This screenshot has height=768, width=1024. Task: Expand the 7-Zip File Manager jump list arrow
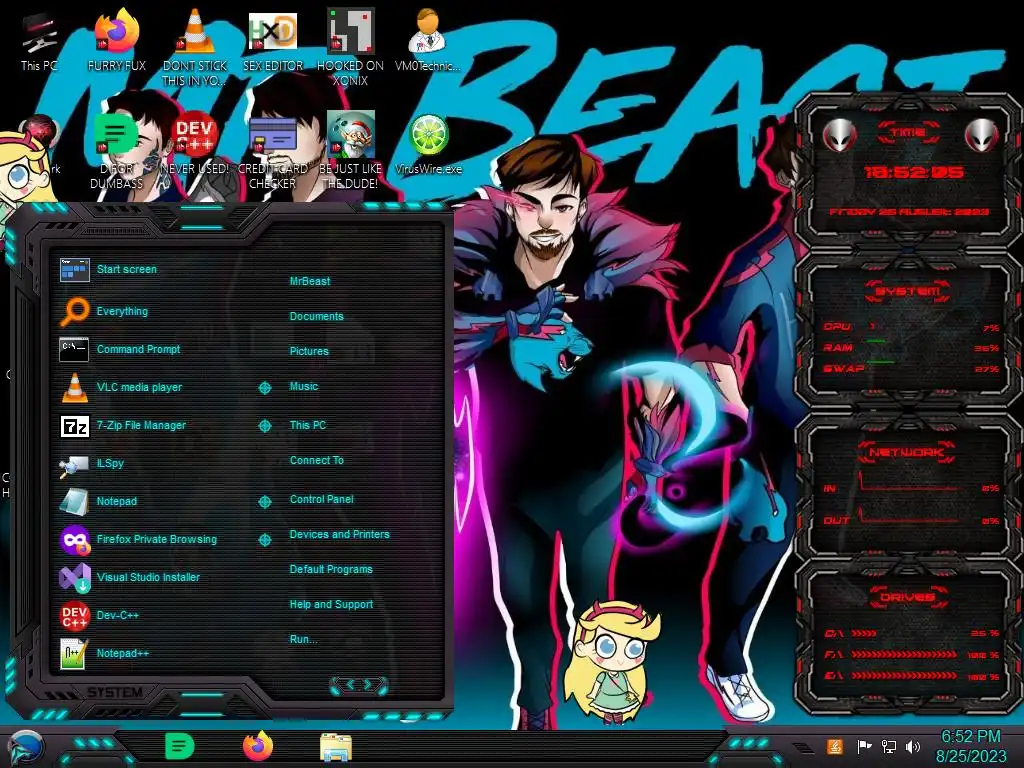click(x=264, y=426)
